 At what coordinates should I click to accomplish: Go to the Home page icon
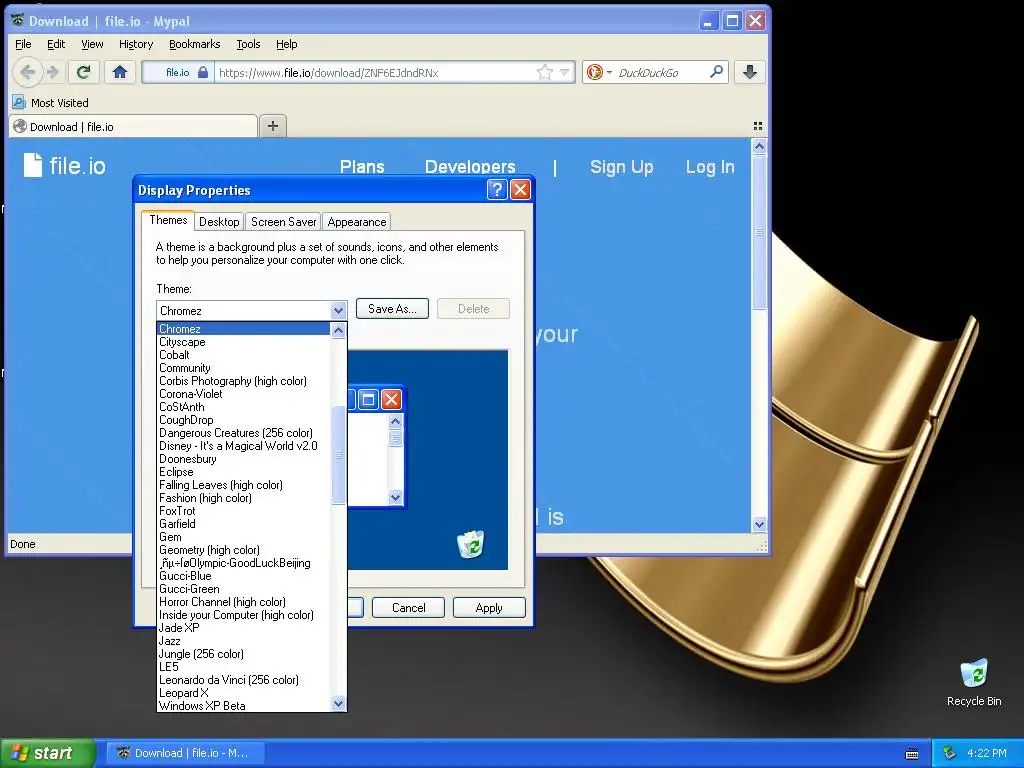[x=120, y=72]
